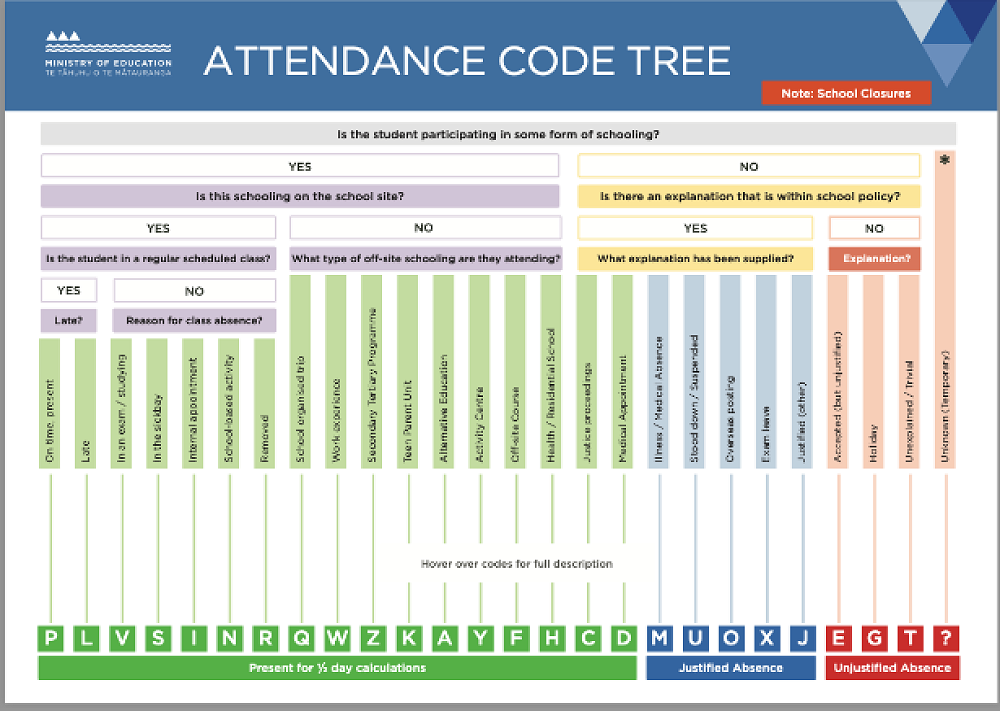Click the Reason for class absence? box
Image resolution: width=1000 pixels, height=711 pixels.
194,321
